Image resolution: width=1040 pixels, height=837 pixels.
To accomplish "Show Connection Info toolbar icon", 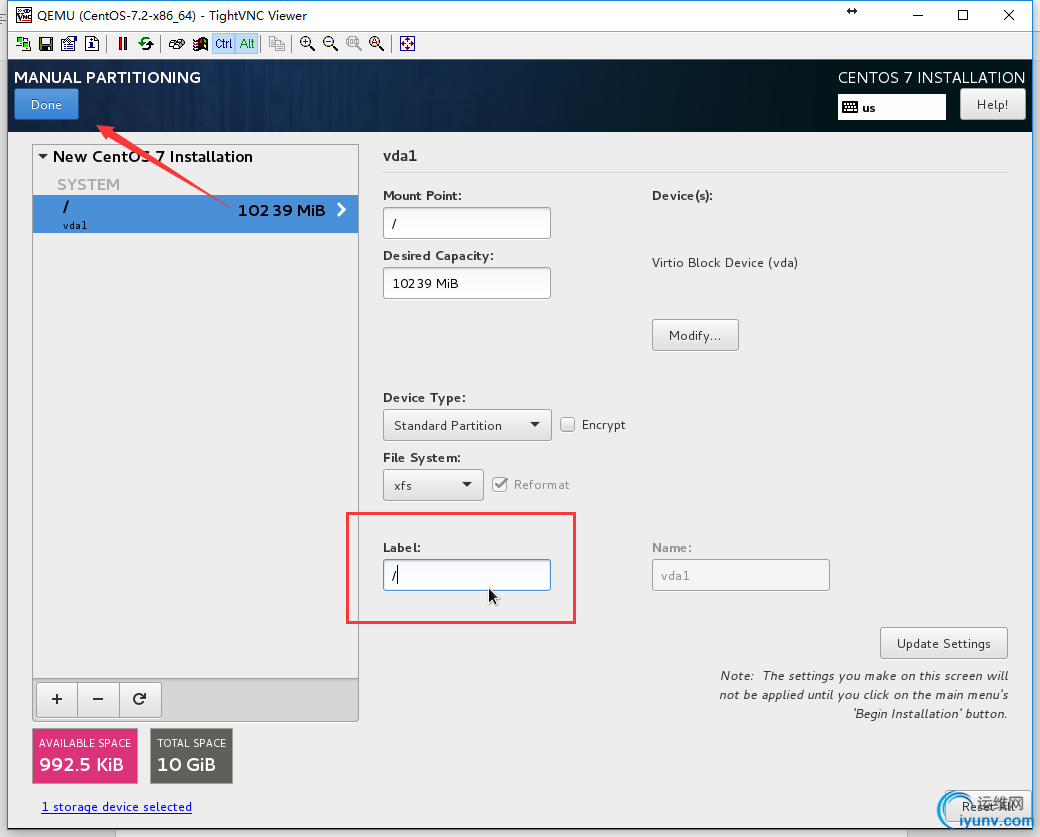I will 92,44.
